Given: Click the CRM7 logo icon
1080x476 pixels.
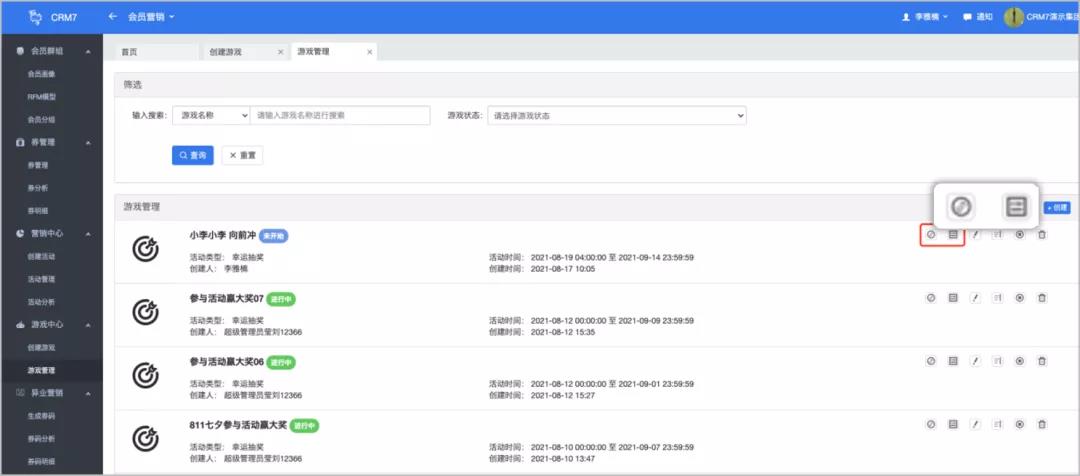Looking at the screenshot, I should 35,17.
